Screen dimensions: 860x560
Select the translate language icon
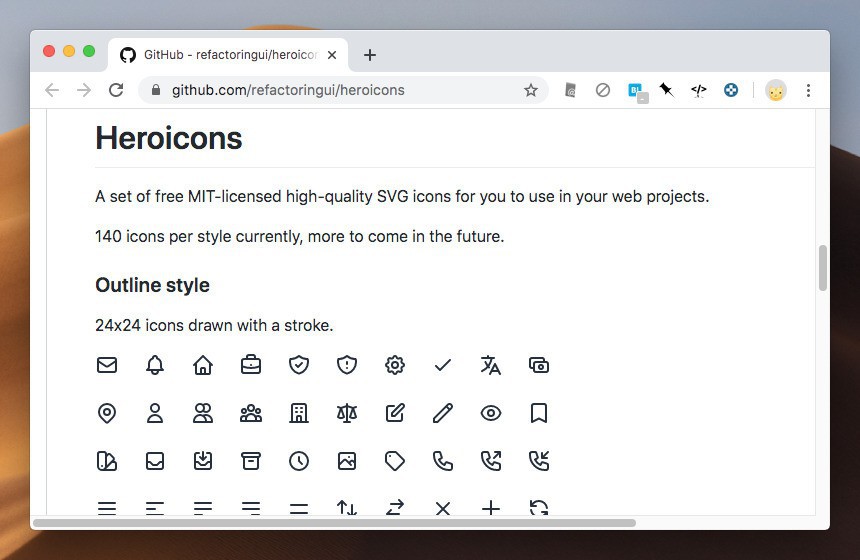click(491, 365)
